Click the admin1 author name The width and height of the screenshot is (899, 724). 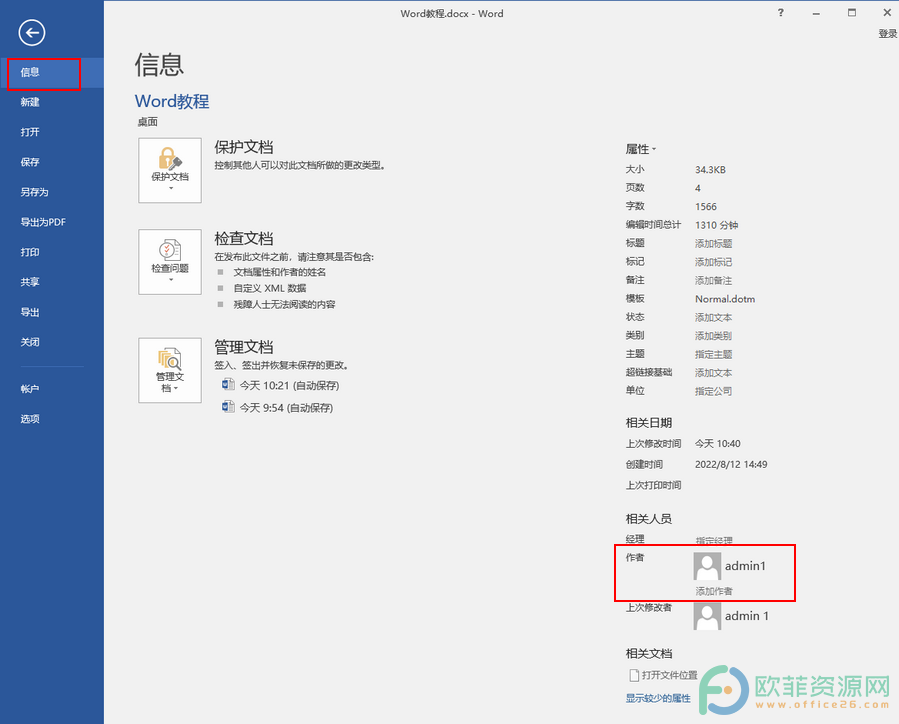[x=745, y=566]
